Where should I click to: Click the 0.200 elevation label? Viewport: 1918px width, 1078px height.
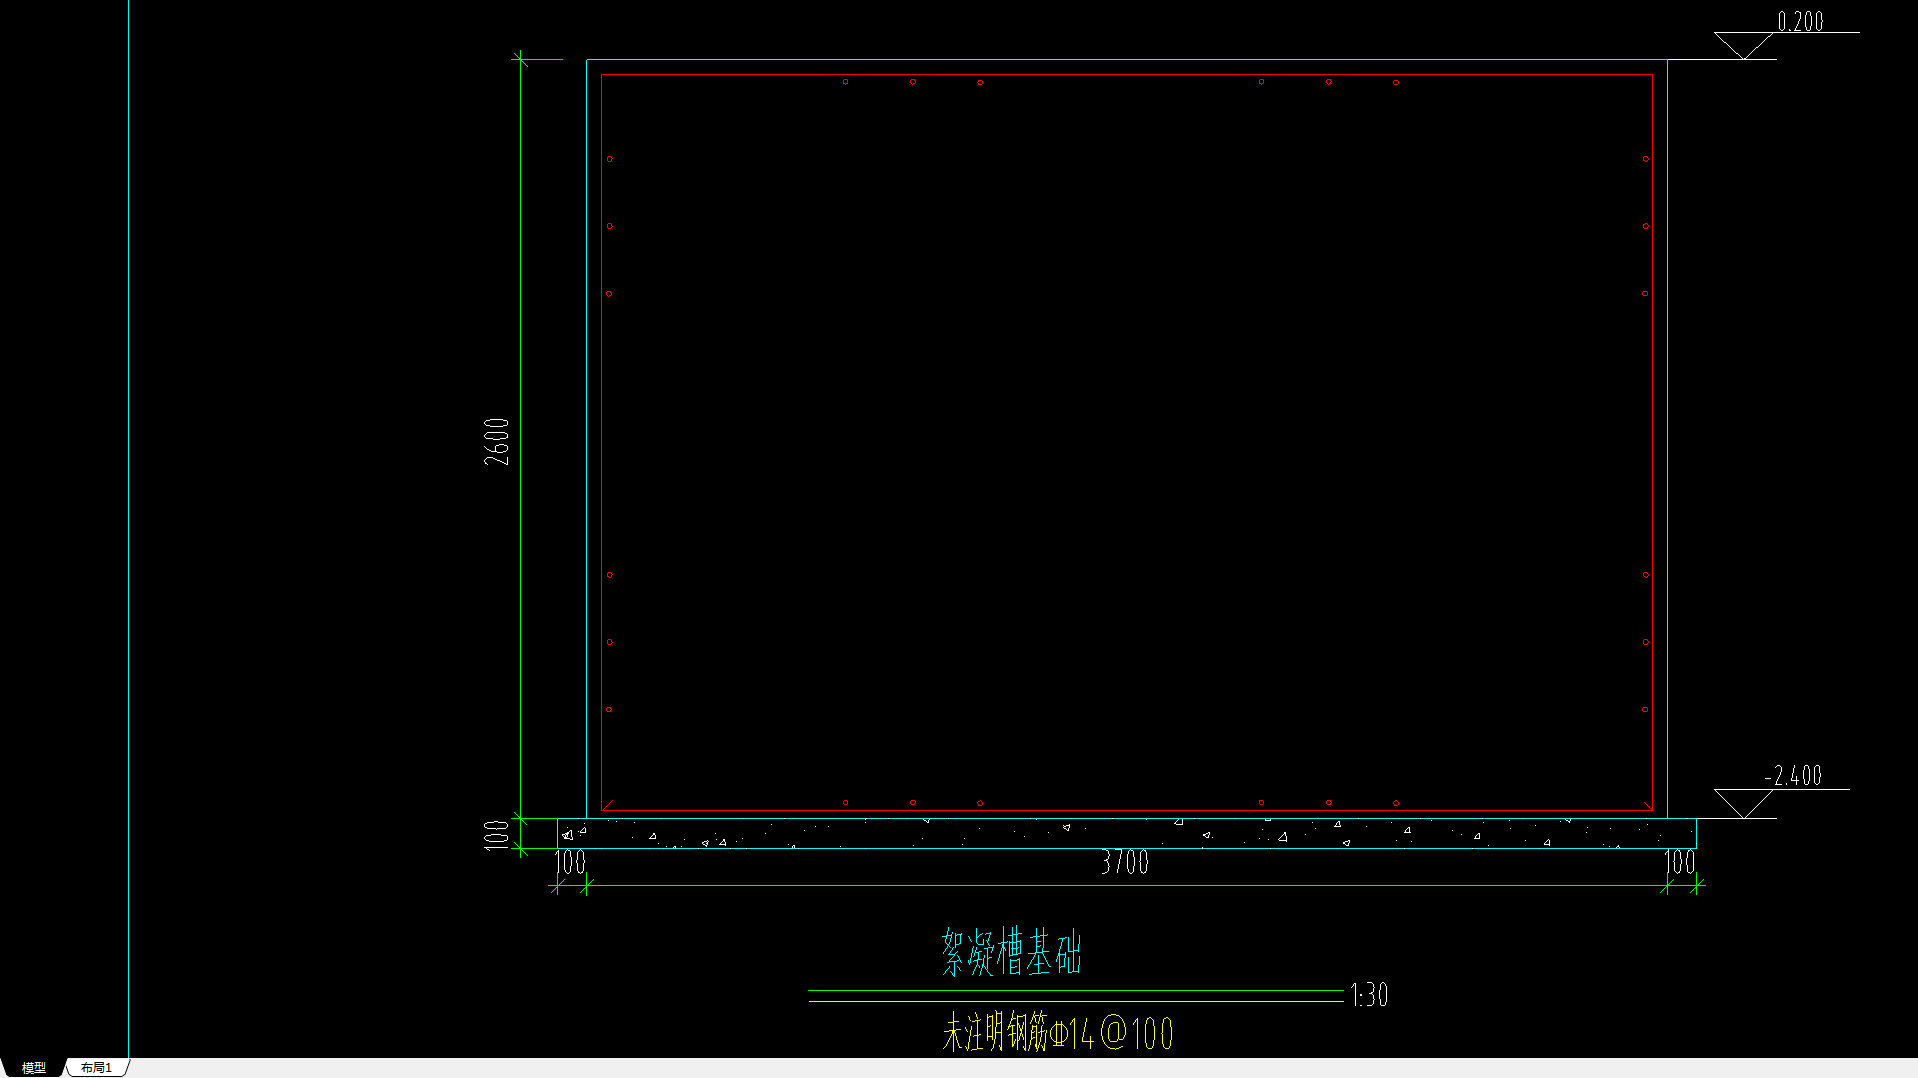pos(1800,22)
